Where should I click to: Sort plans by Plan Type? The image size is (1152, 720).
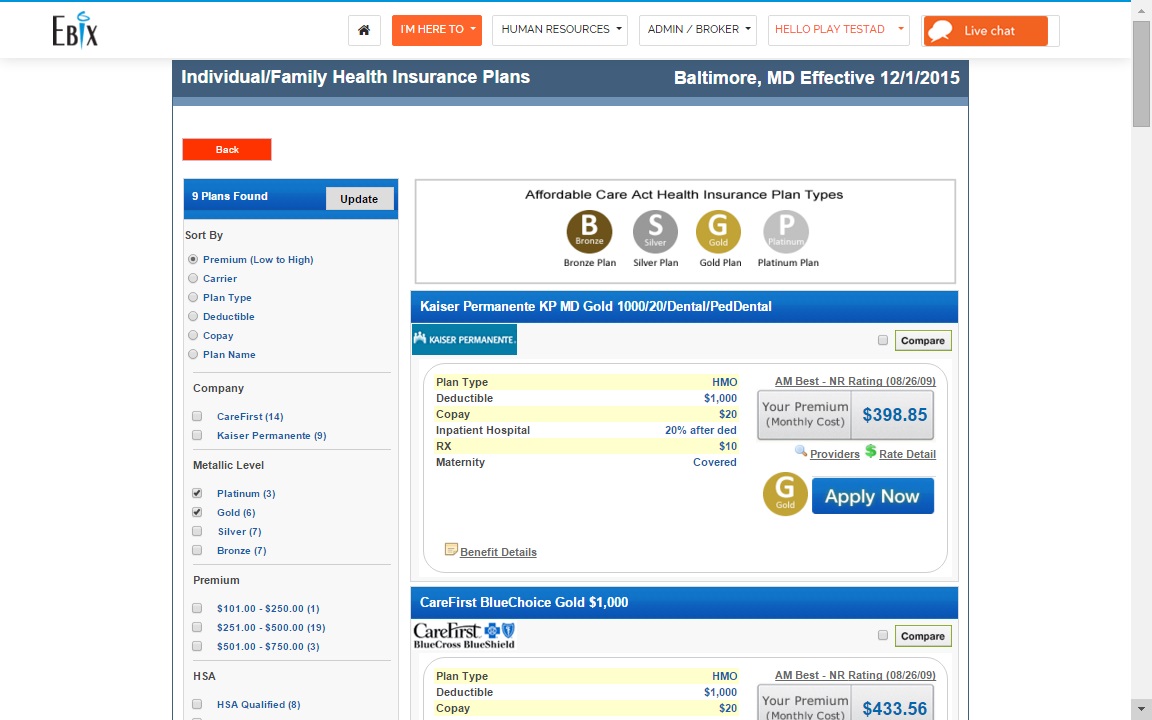(193, 298)
